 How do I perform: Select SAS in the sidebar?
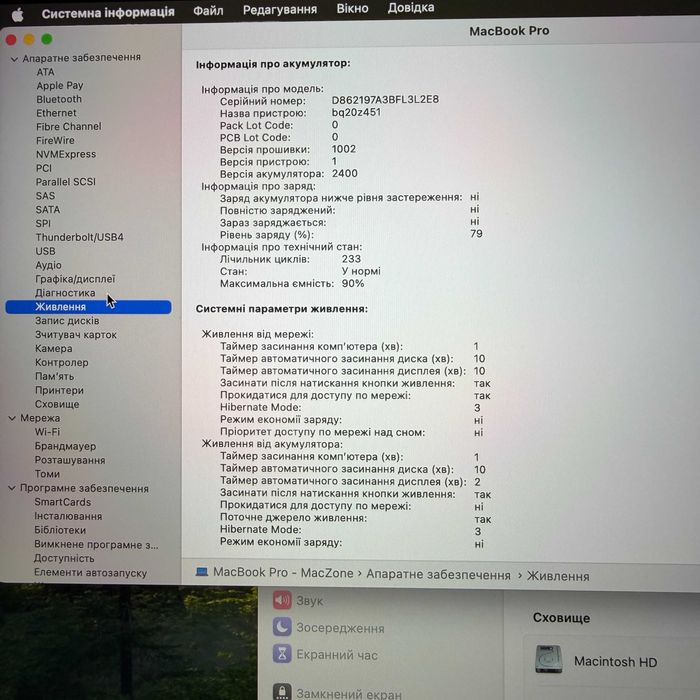coord(46,196)
